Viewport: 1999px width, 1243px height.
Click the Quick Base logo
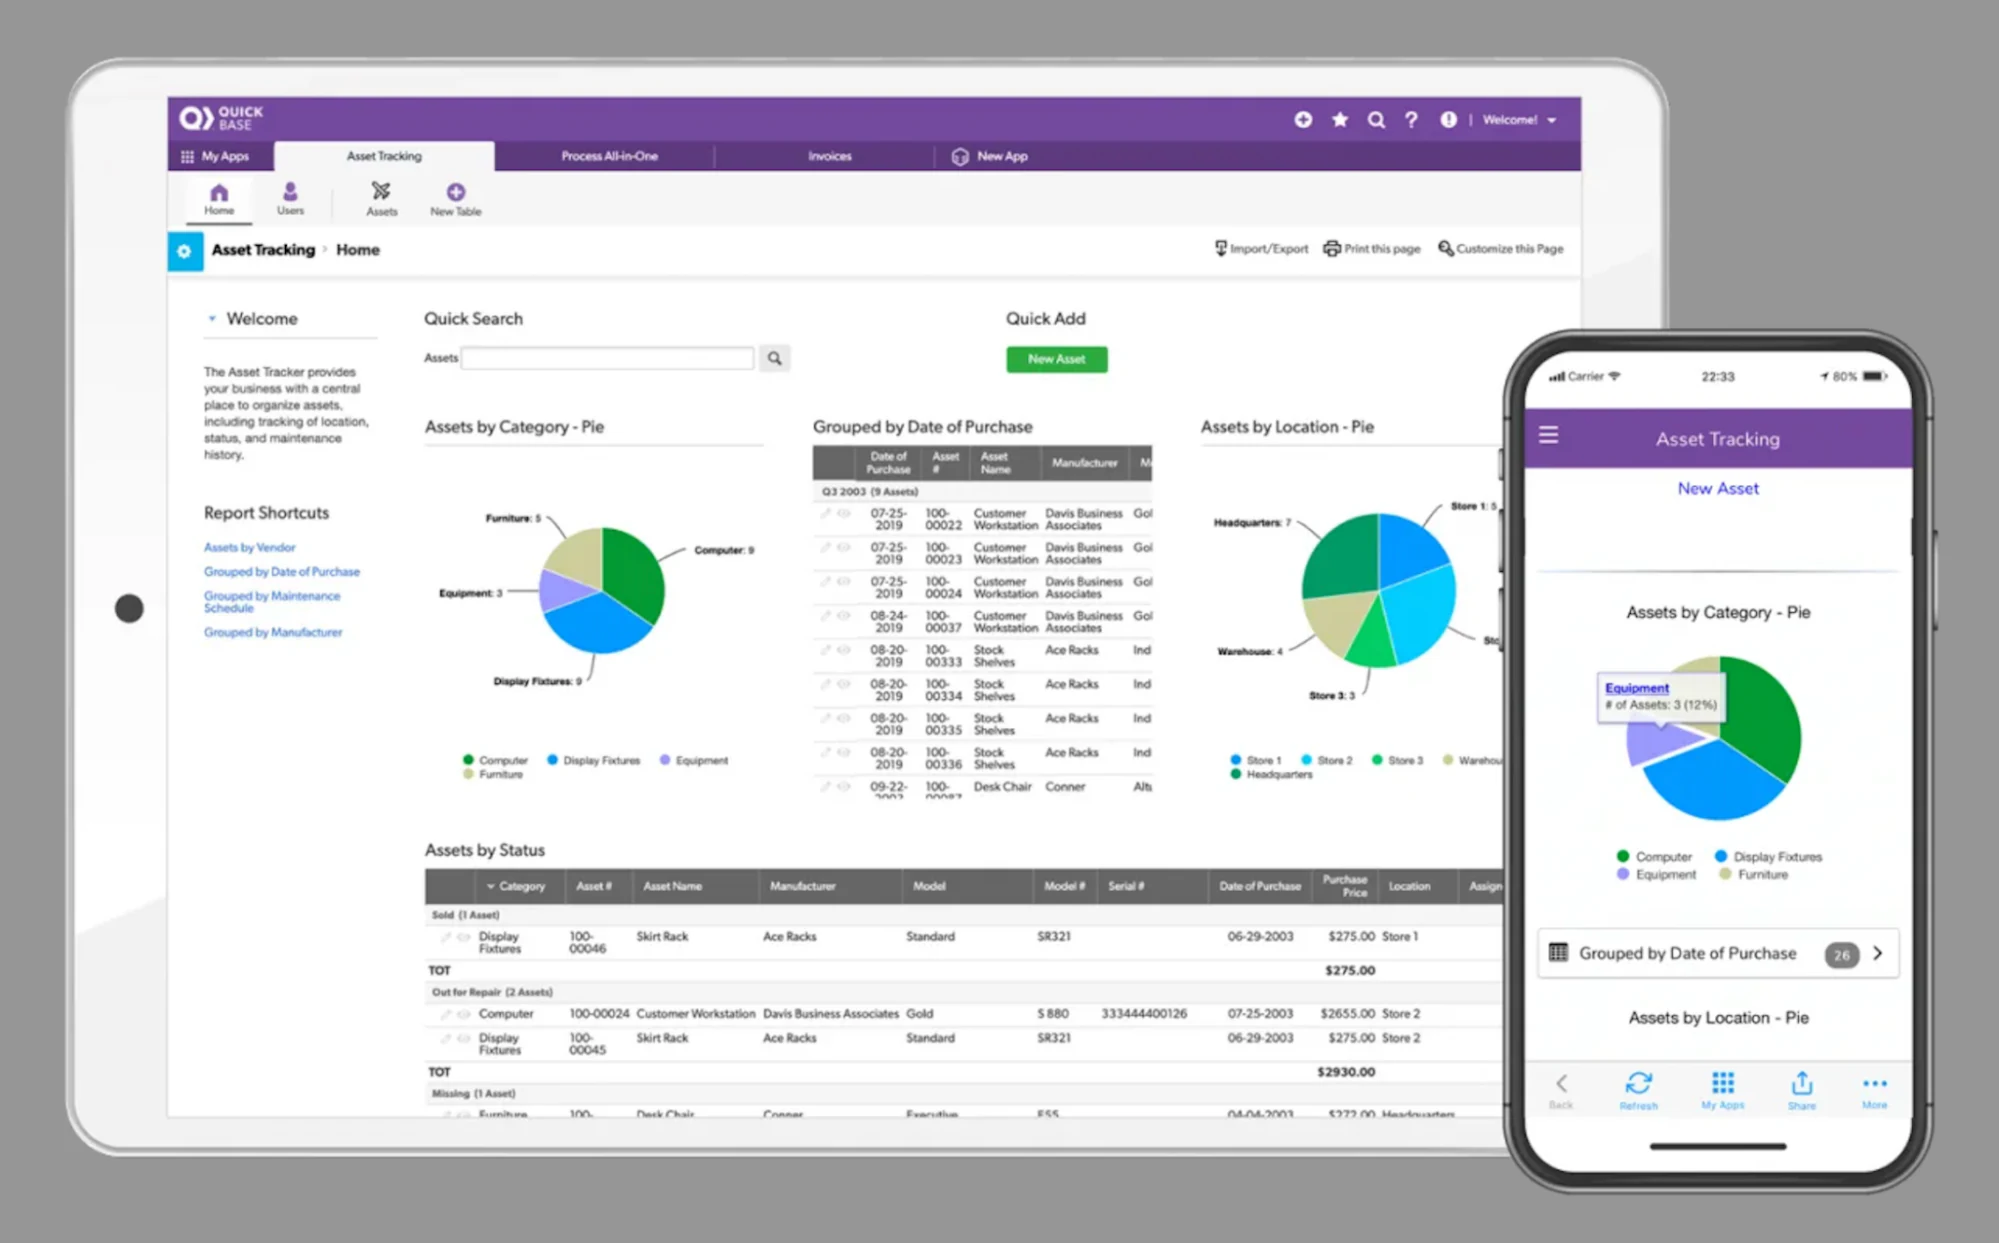pyautogui.click(x=221, y=118)
